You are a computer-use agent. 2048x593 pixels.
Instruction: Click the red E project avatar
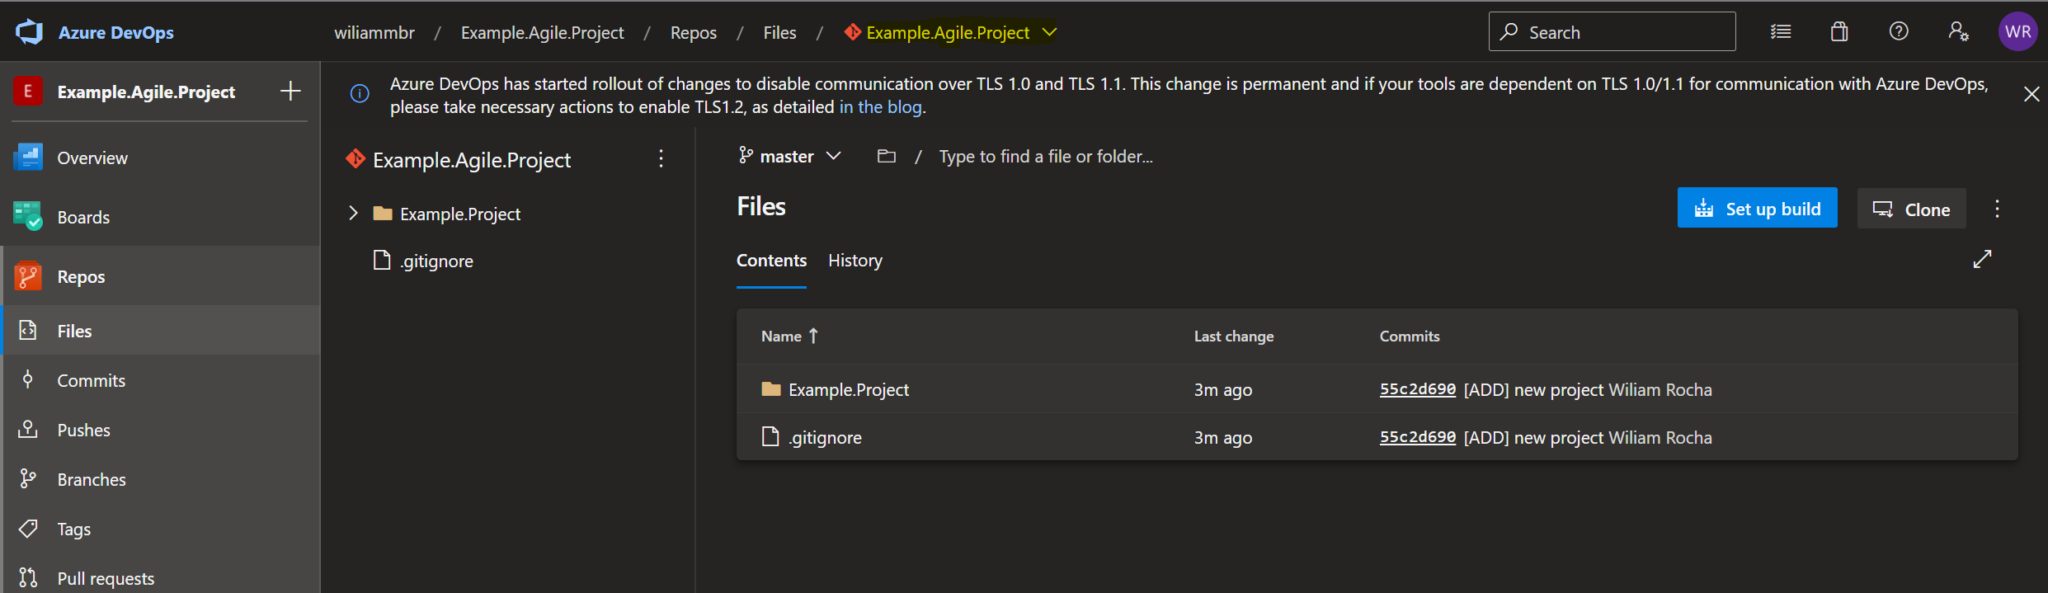[x=28, y=91]
